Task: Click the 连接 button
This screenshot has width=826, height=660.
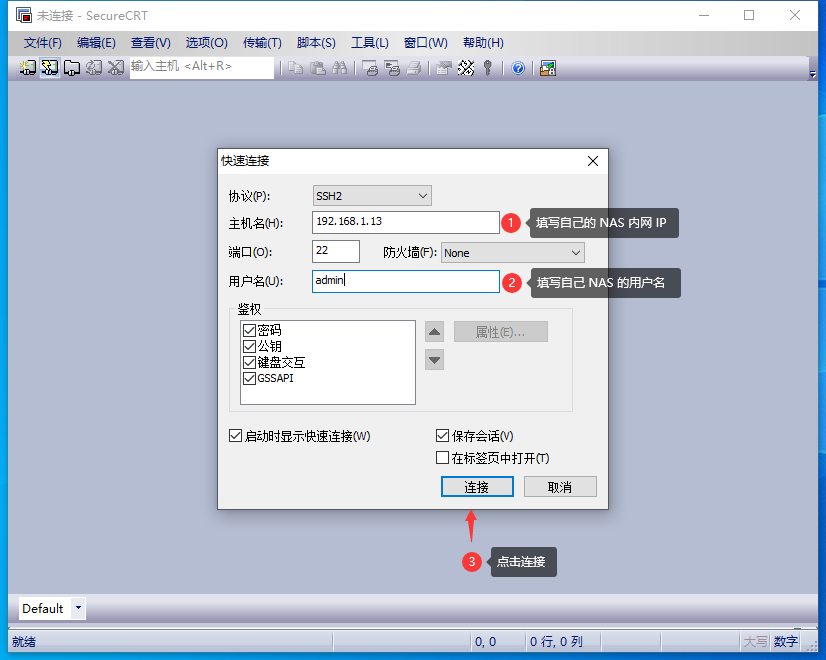Action: [x=477, y=487]
